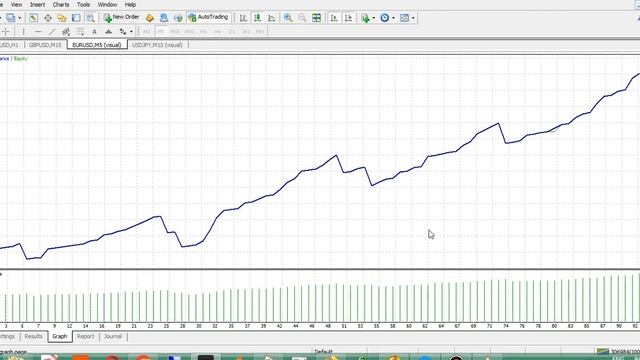
Task: Switch to the H4 timeframe
Action: point(217,31)
